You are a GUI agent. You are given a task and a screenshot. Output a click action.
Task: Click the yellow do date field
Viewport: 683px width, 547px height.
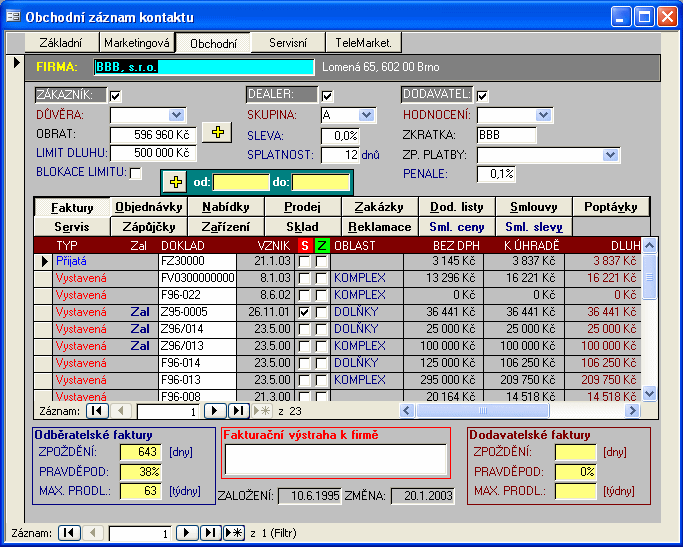pyautogui.click(x=321, y=182)
